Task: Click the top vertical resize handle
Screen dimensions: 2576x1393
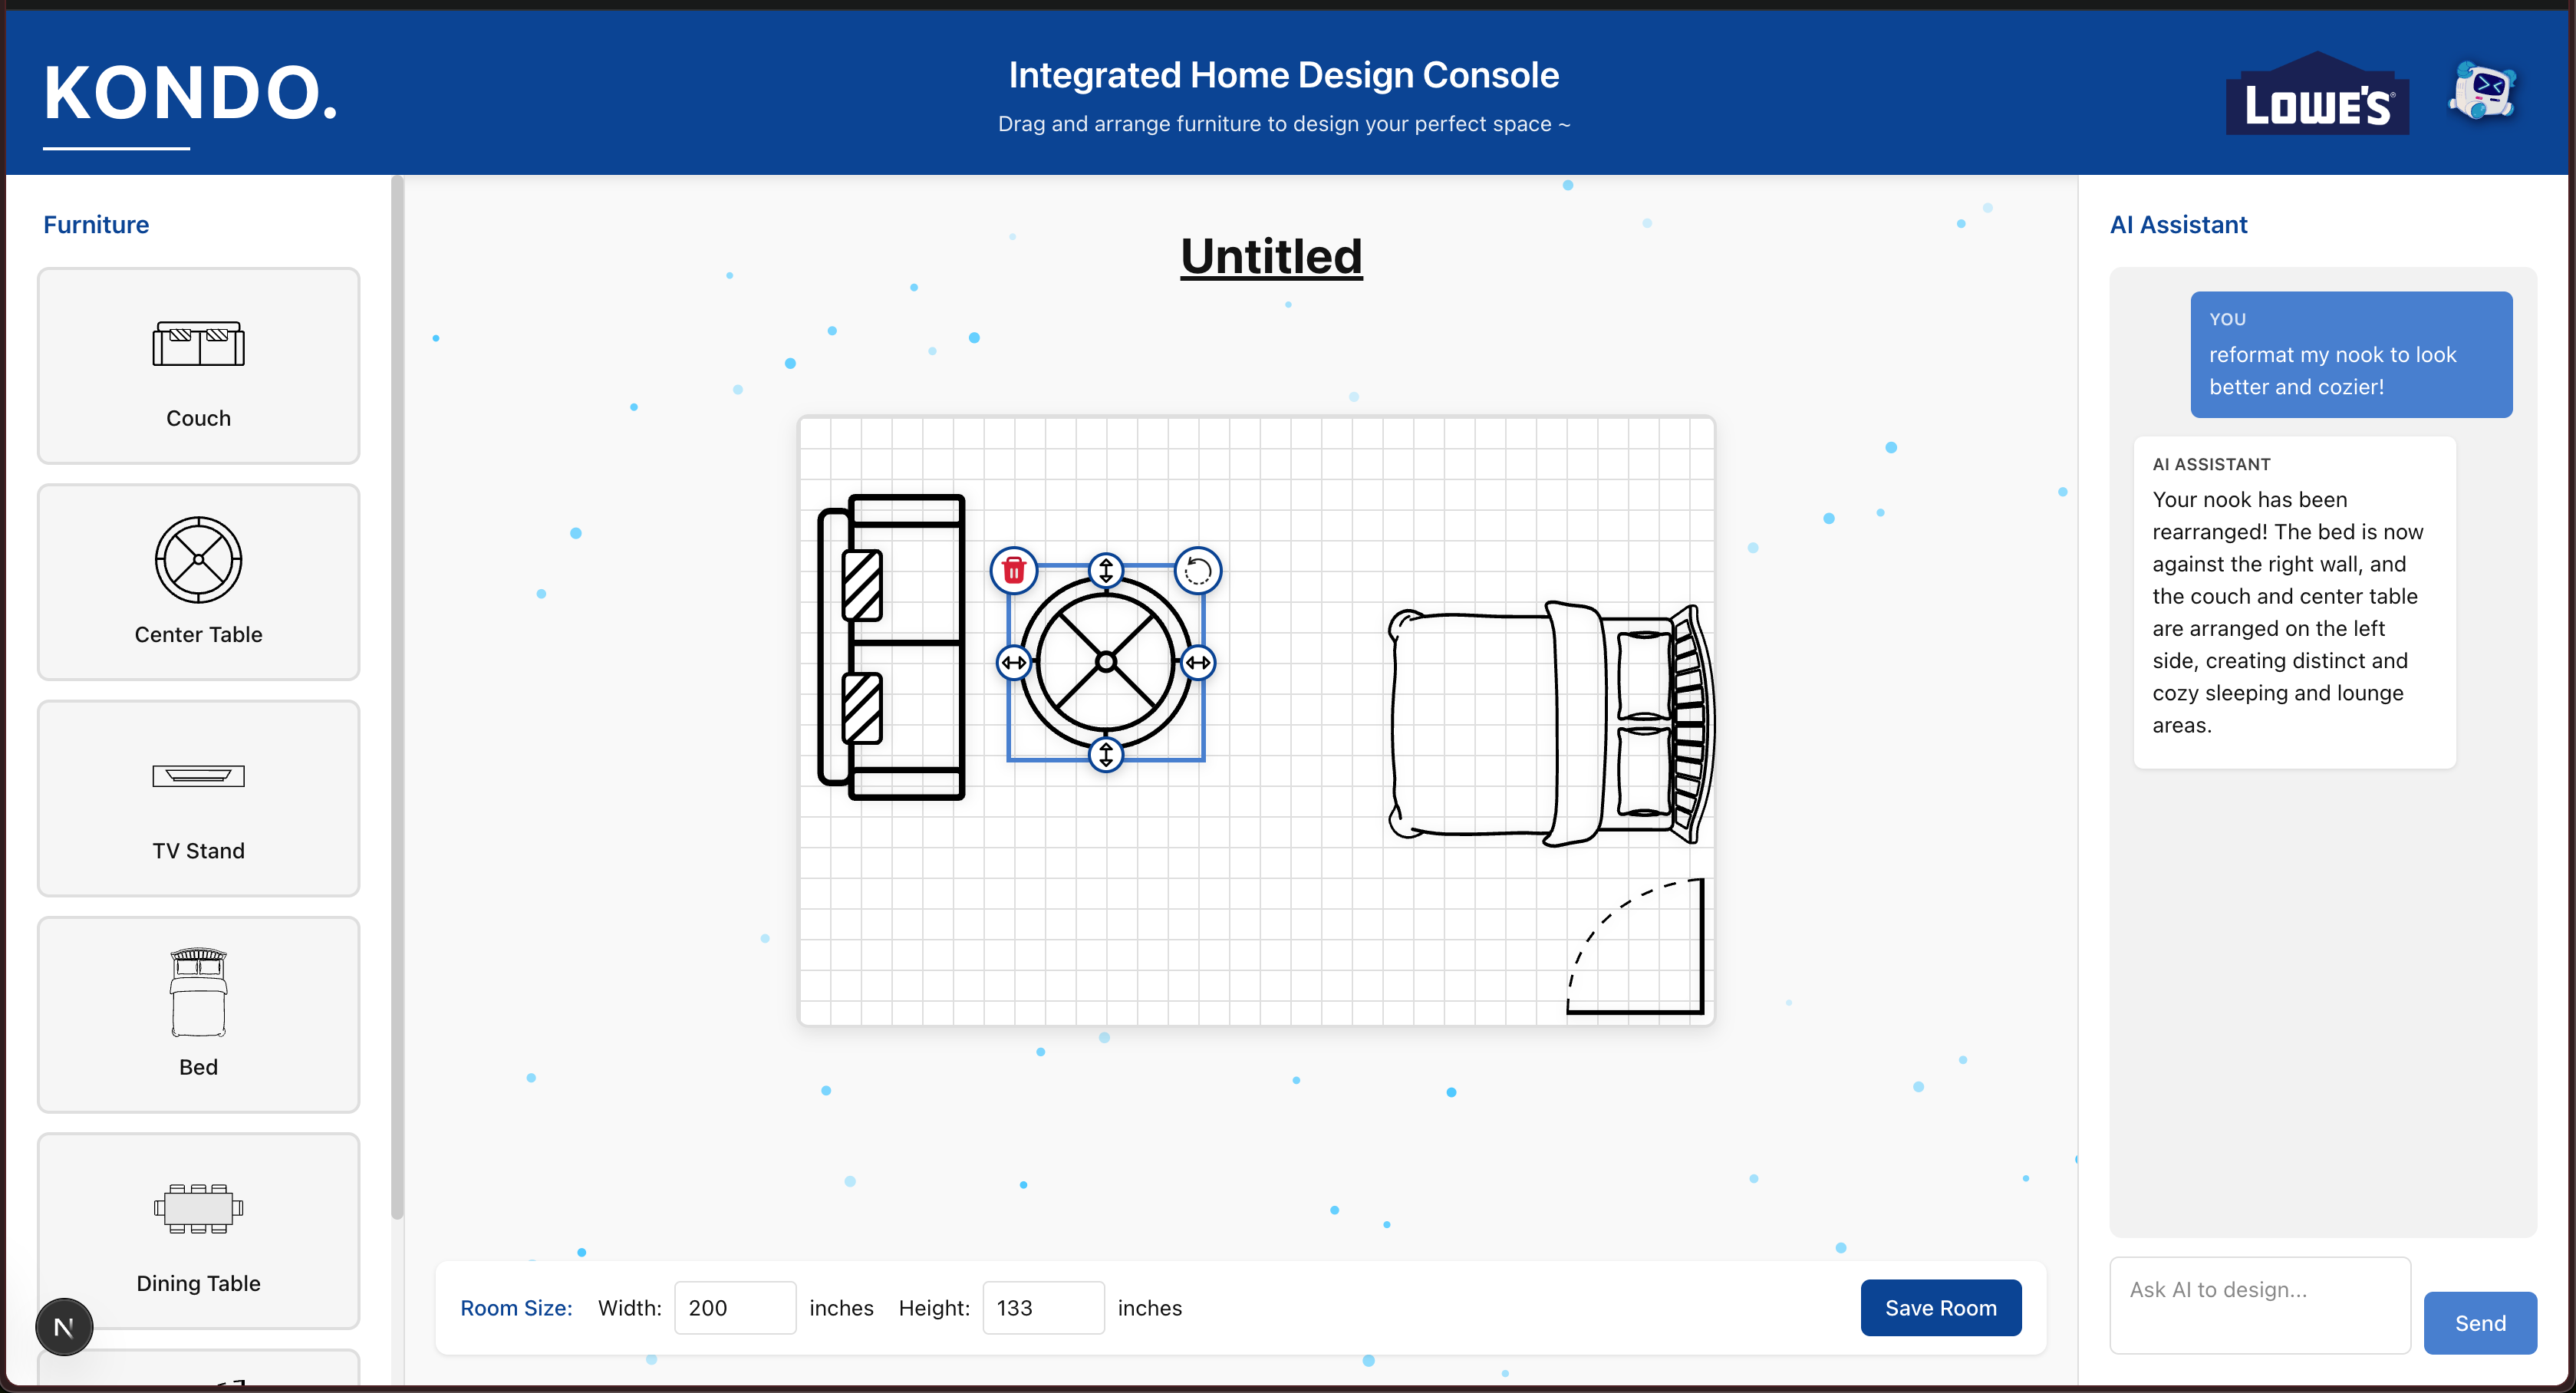Action: click(x=1105, y=570)
